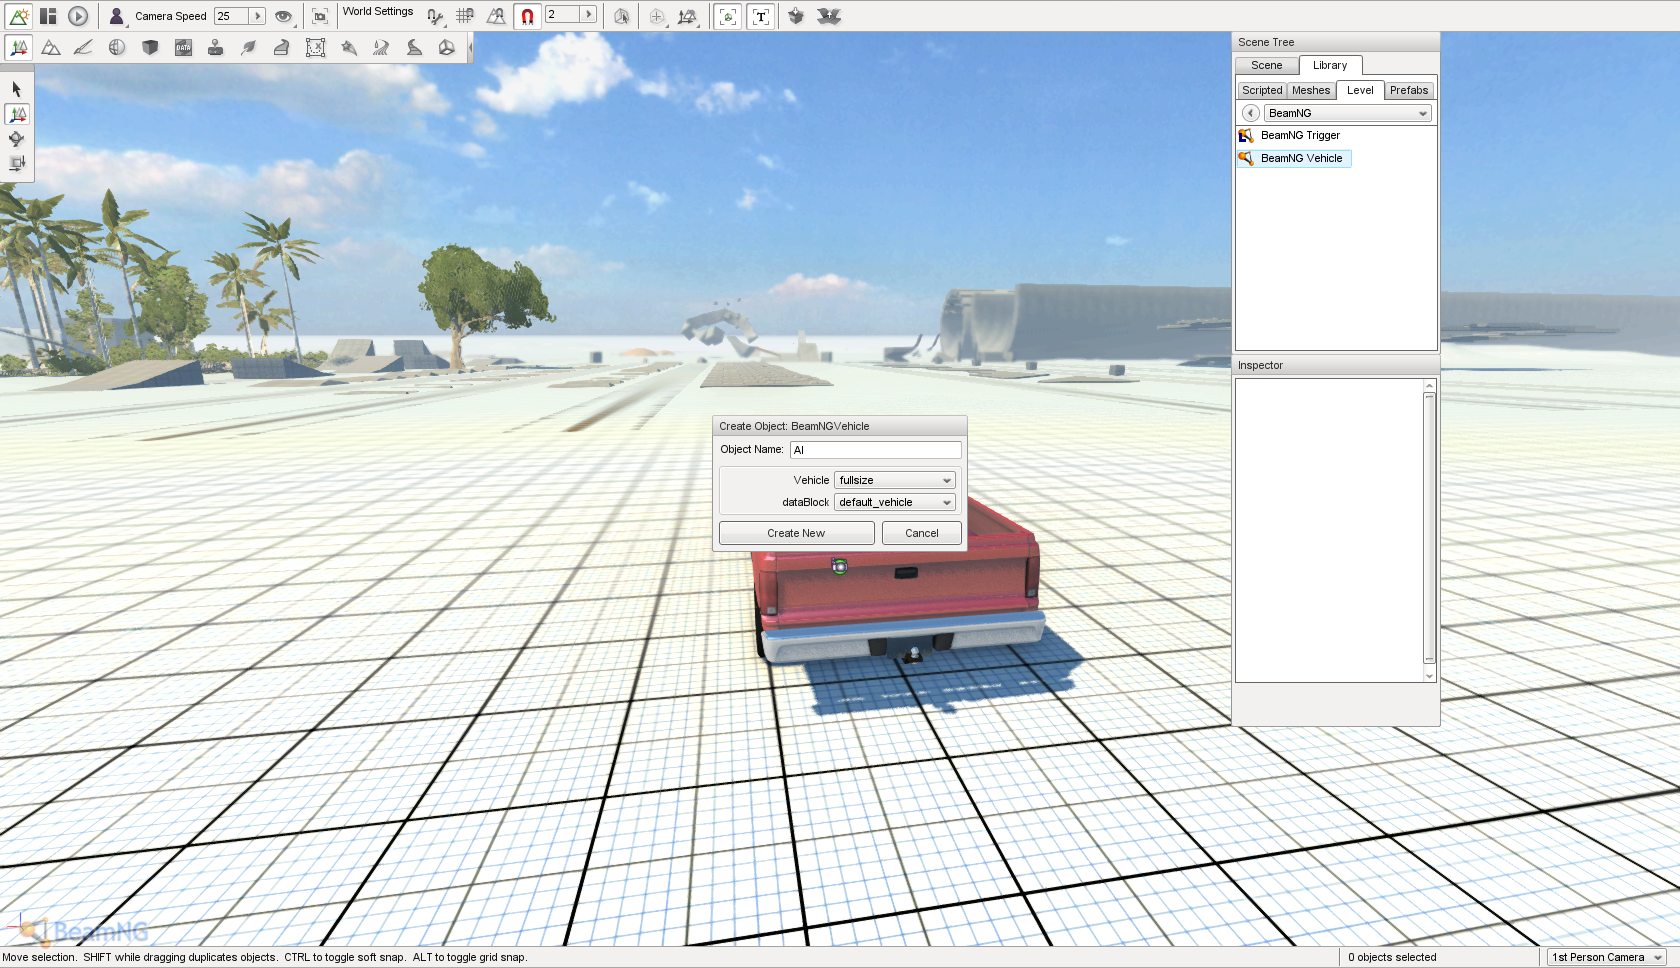Viewport: 1680px width, 968px height.
Task: Open the Mesh Road Editor icon
Action: (x=282, y=47)
